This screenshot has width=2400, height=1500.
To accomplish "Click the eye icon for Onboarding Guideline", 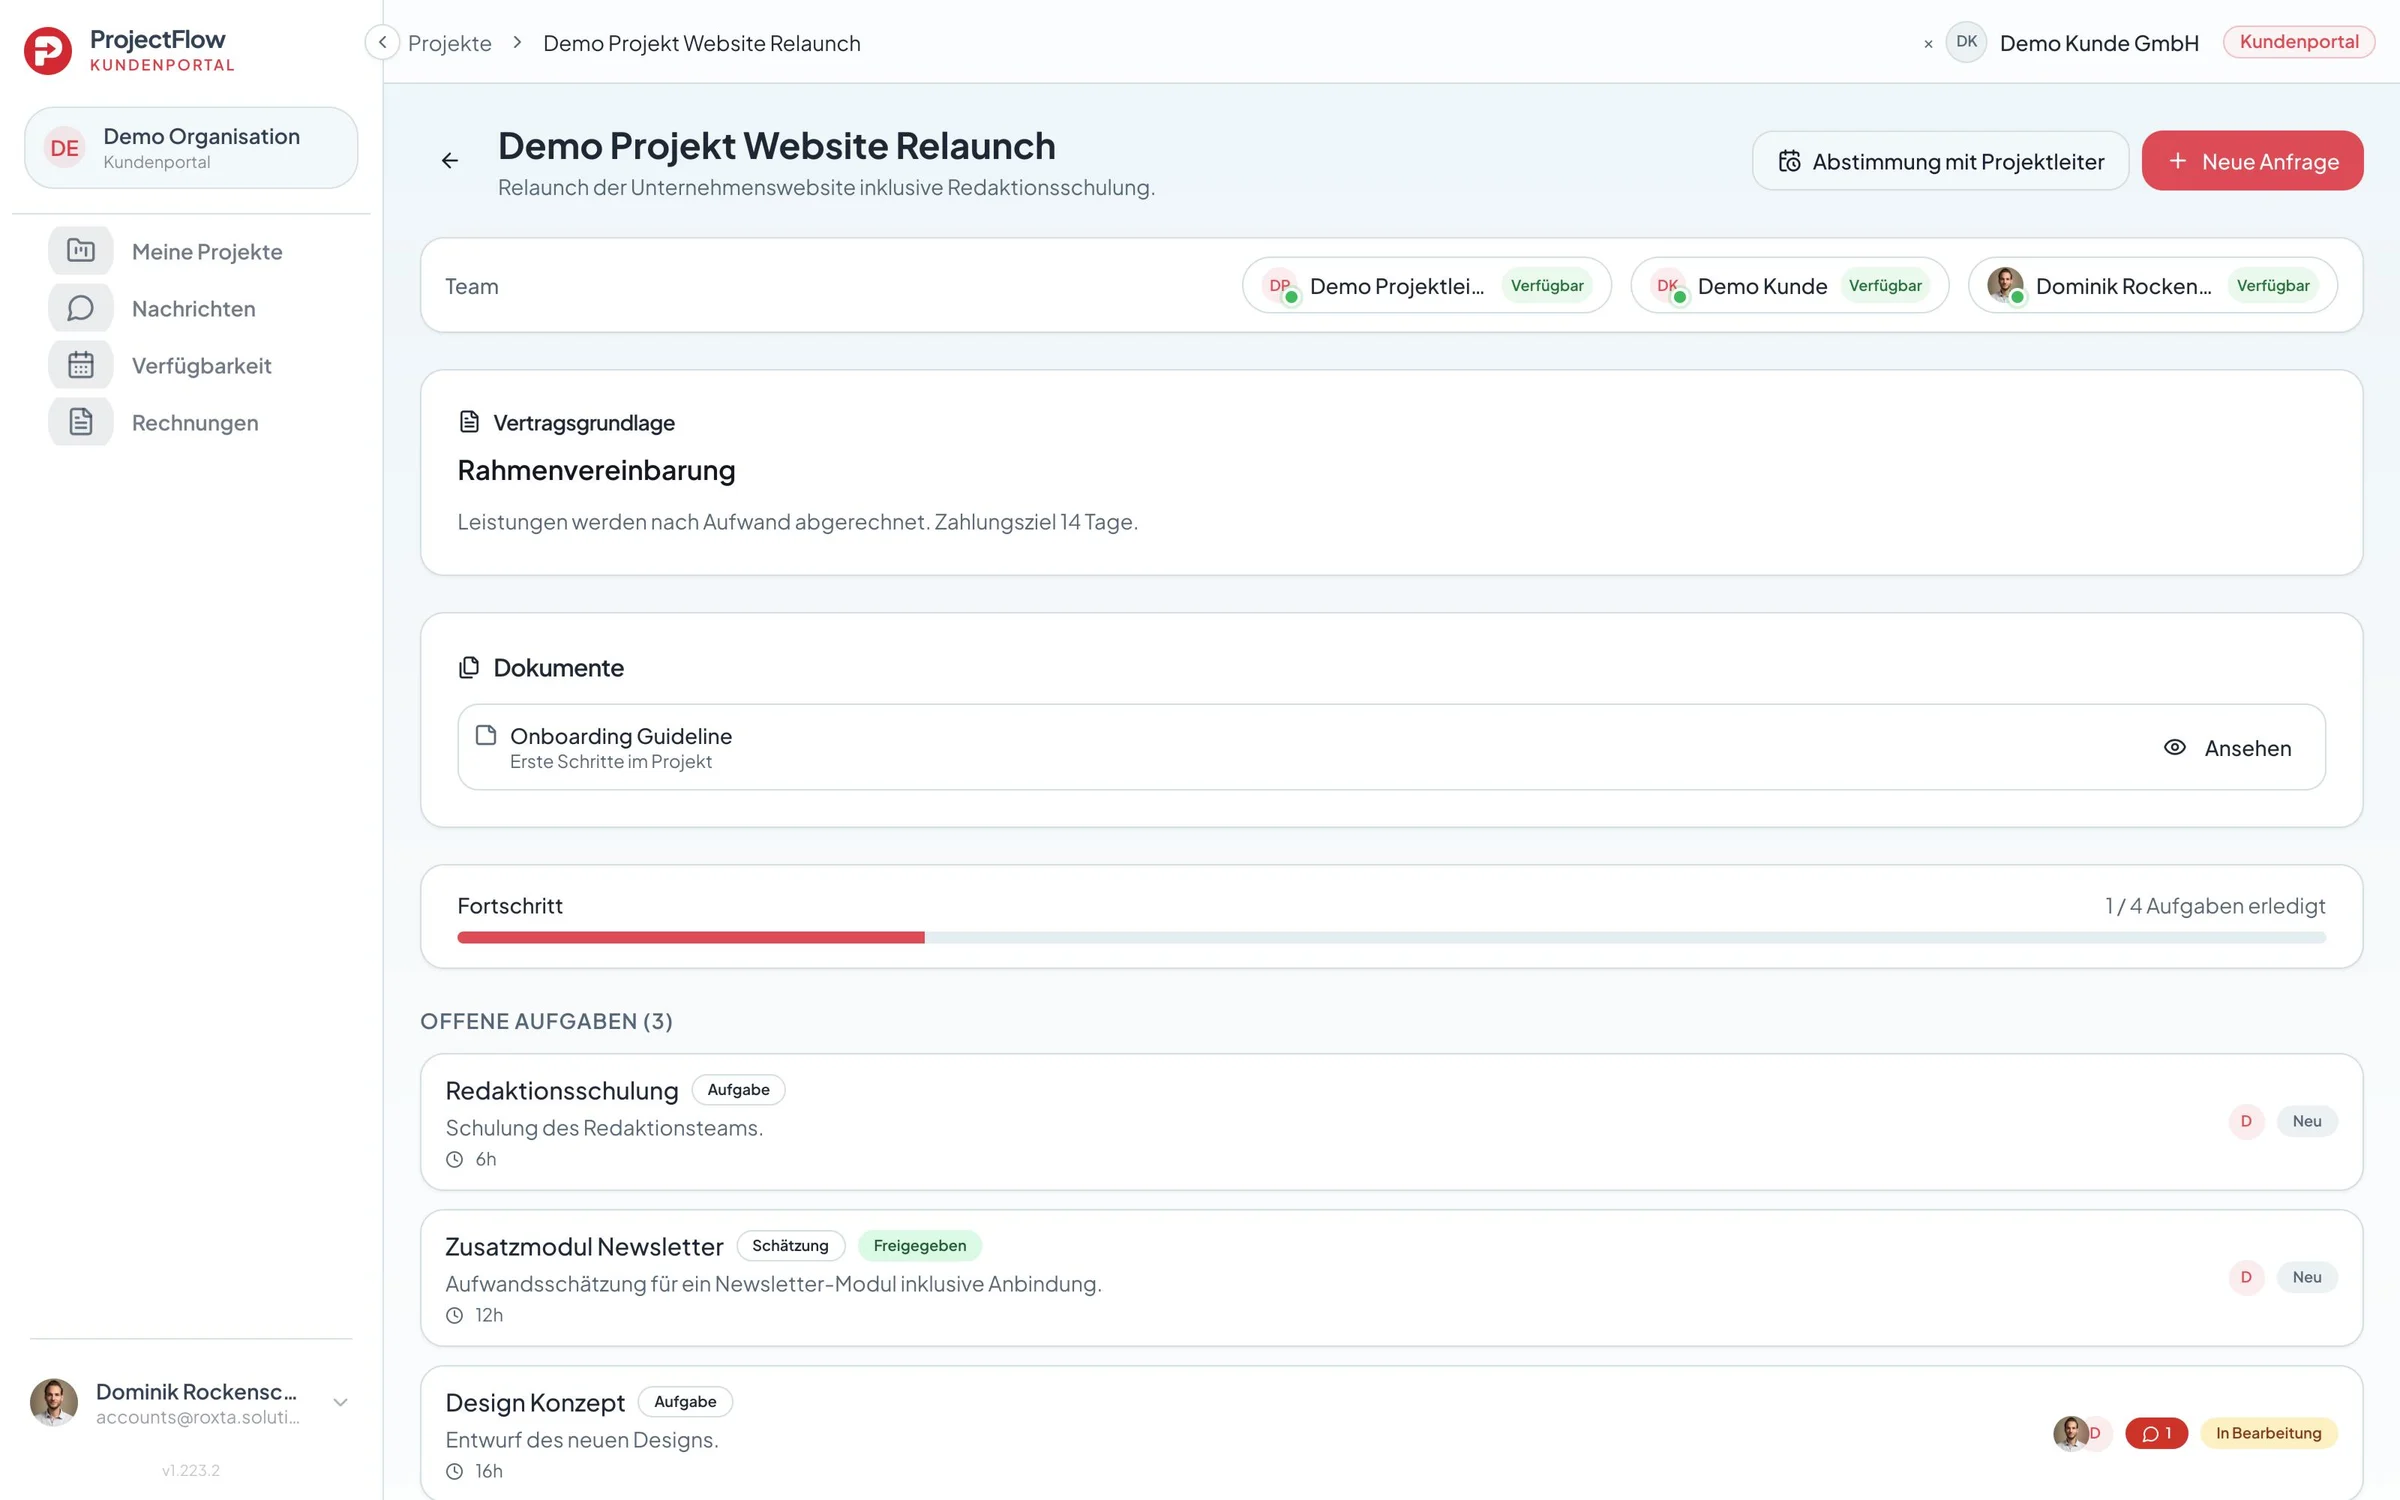I will pos(2174,747).
